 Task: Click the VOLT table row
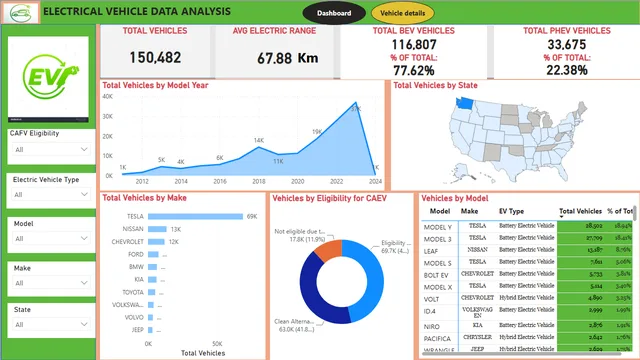coord(527,299)
